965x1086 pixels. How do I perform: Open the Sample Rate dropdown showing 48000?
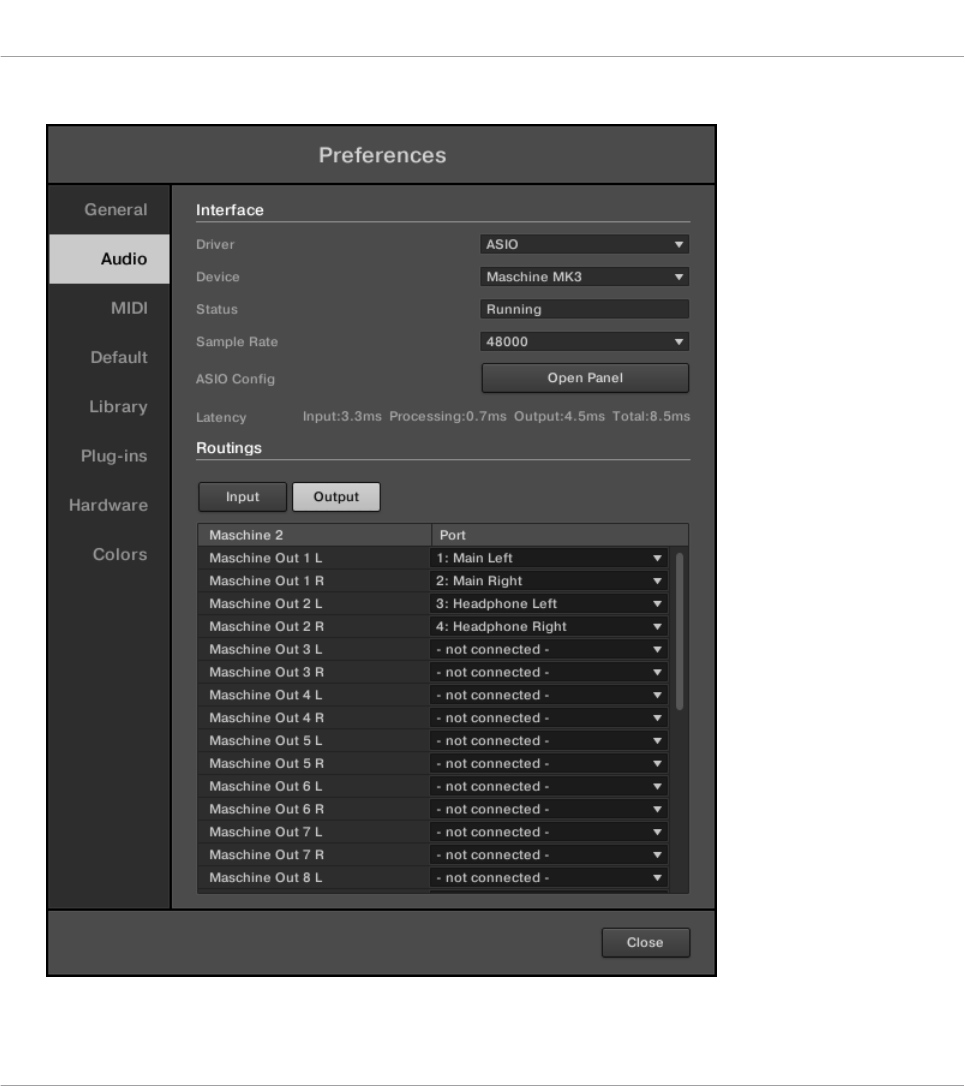585,341
